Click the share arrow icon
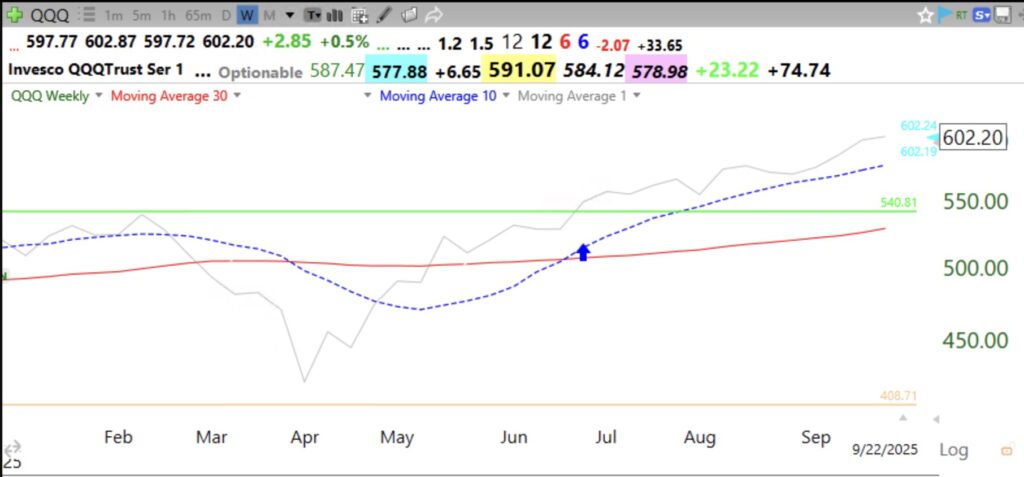This screenshot has width=1024, height=477. [434, 14]
